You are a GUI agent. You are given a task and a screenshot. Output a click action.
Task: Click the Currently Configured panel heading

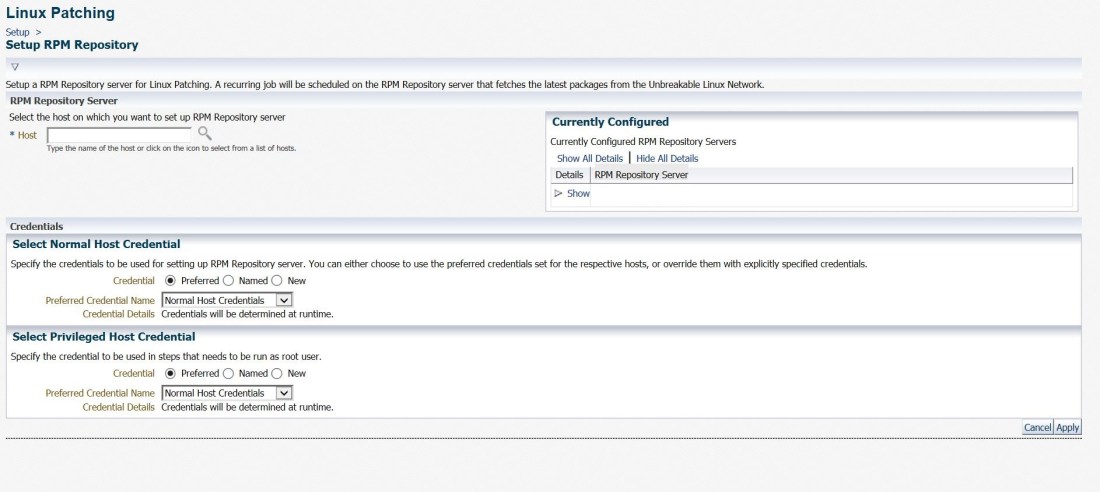tap(610, 122)
